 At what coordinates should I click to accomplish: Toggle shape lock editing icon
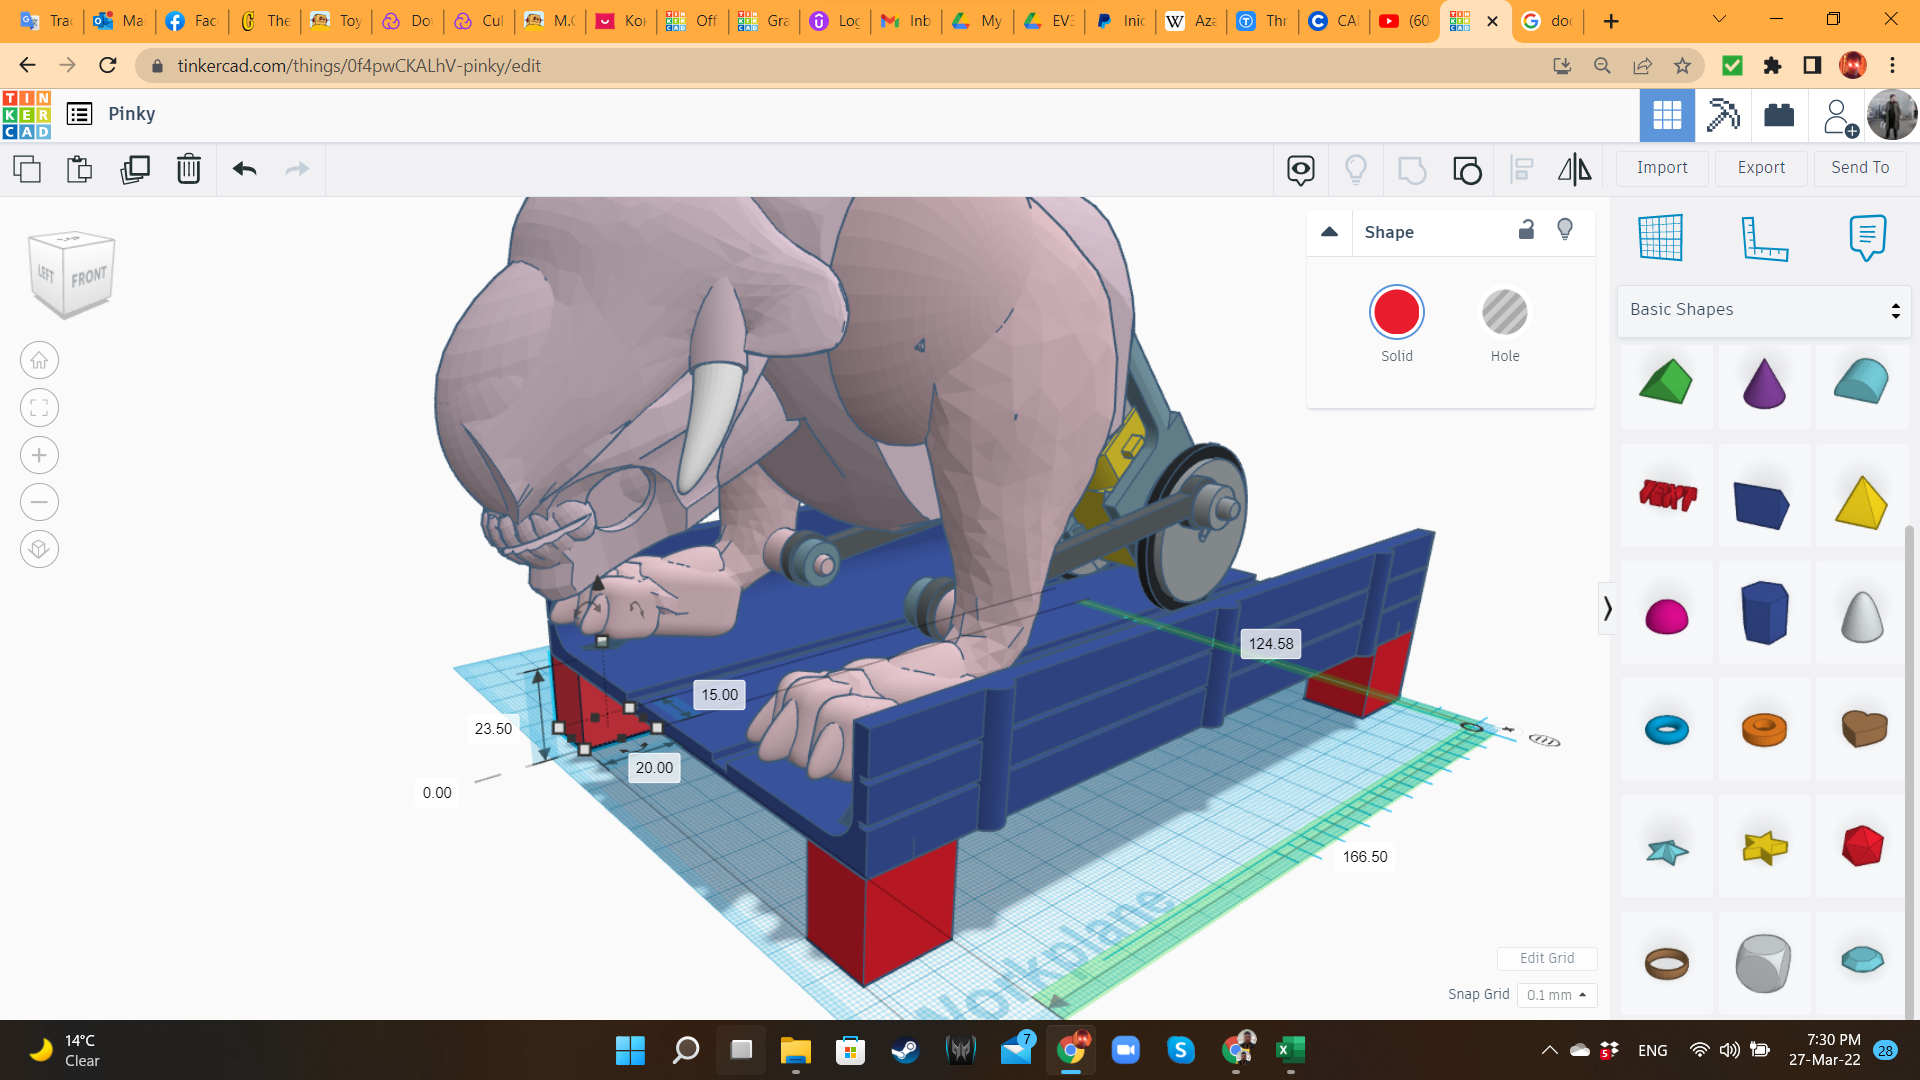(x=1526, y=230)
